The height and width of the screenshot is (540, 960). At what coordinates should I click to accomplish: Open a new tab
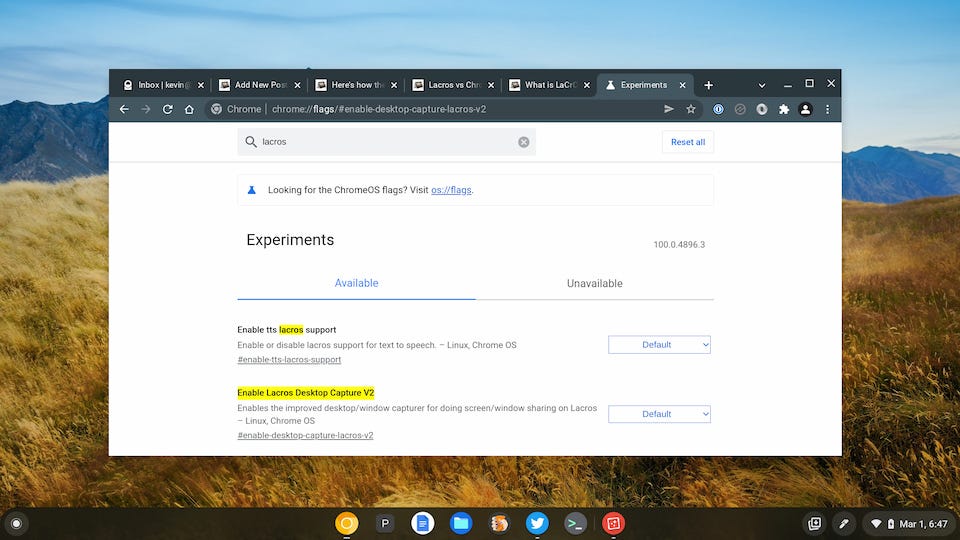point(708,85)
